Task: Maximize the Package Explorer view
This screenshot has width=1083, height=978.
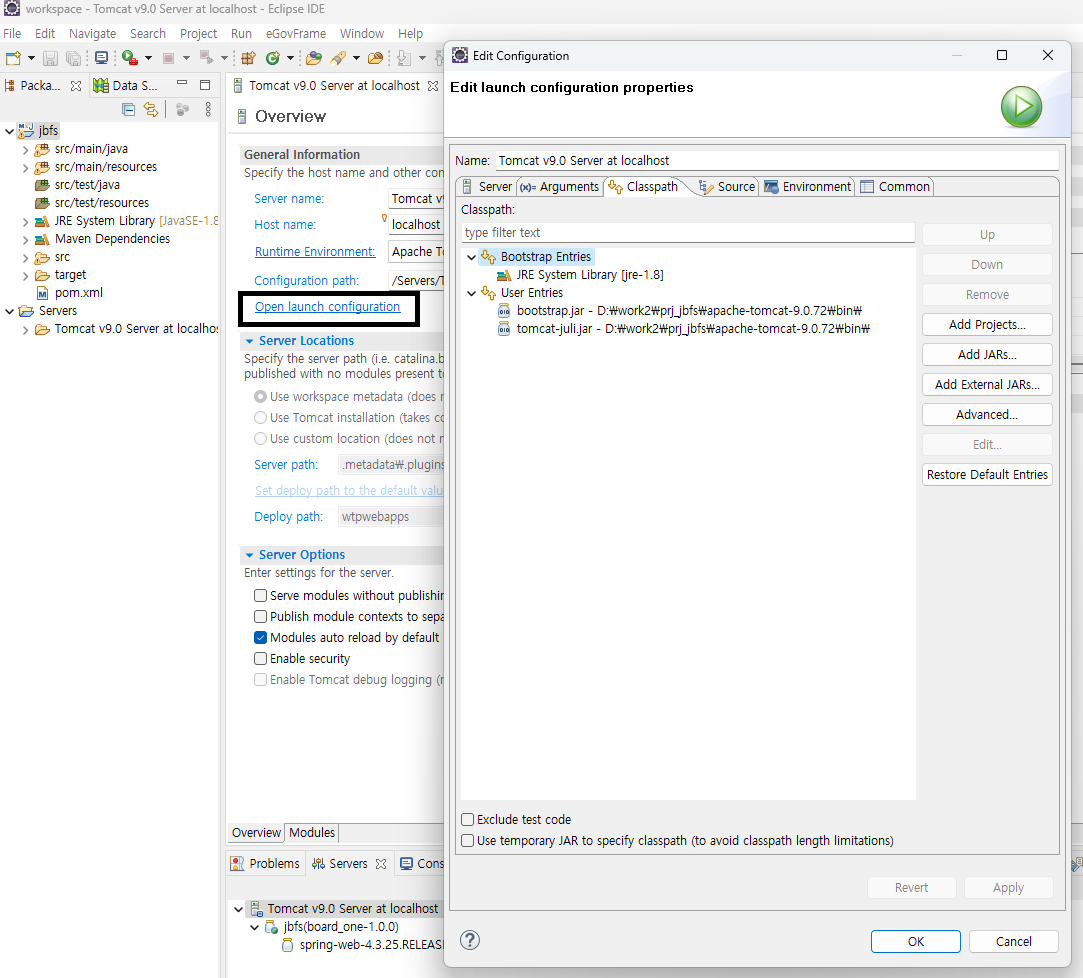Action: 204,85
